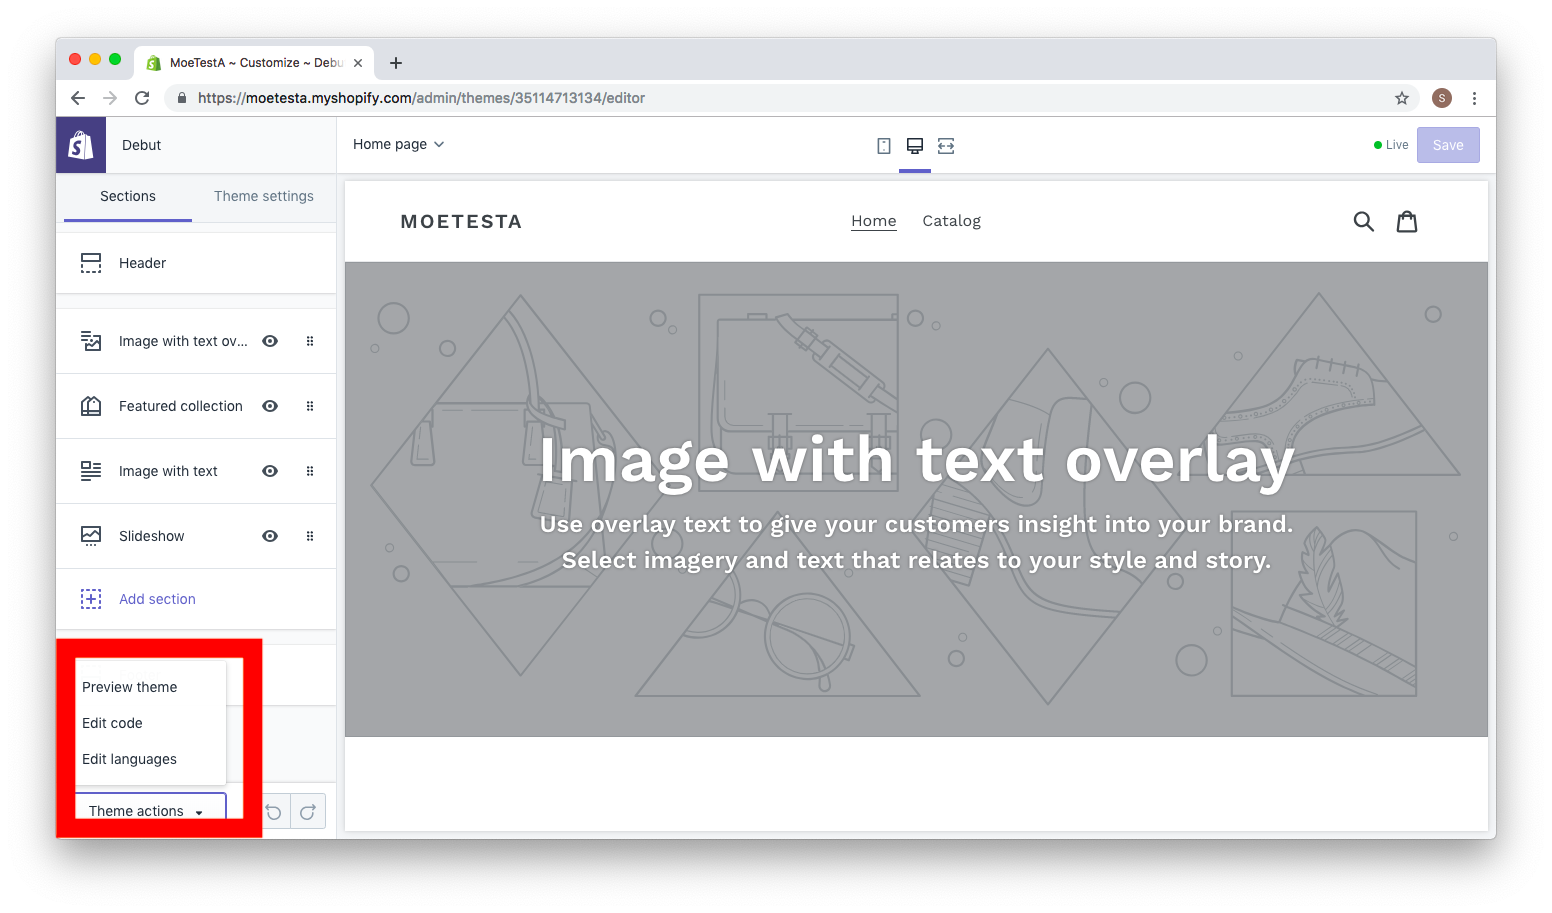Choose Edit code from the menu
Image resolution: width=1552 pixels, height=913 pixels.
pos(112,723)
